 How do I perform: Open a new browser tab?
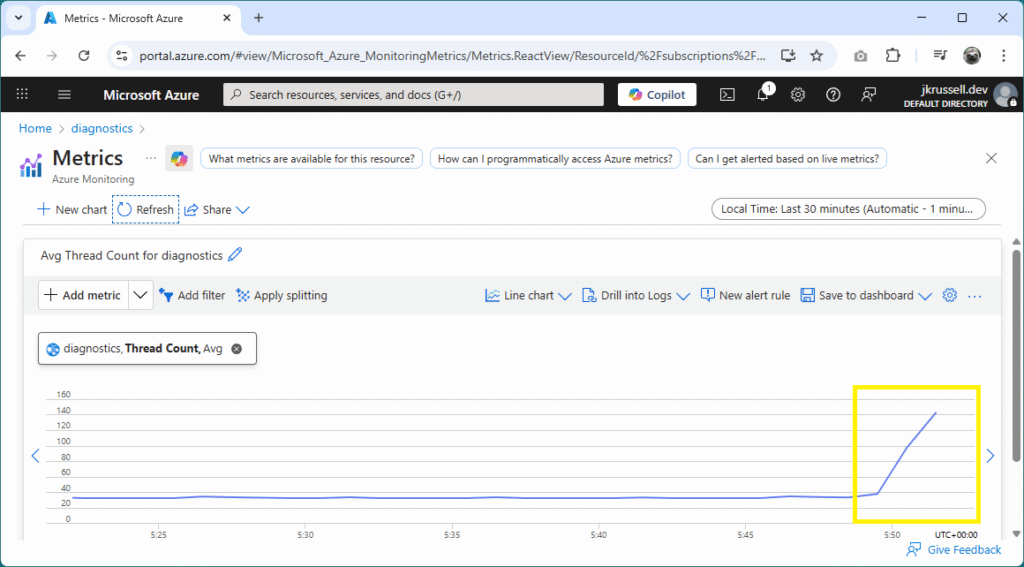click(x=259, y=18)
